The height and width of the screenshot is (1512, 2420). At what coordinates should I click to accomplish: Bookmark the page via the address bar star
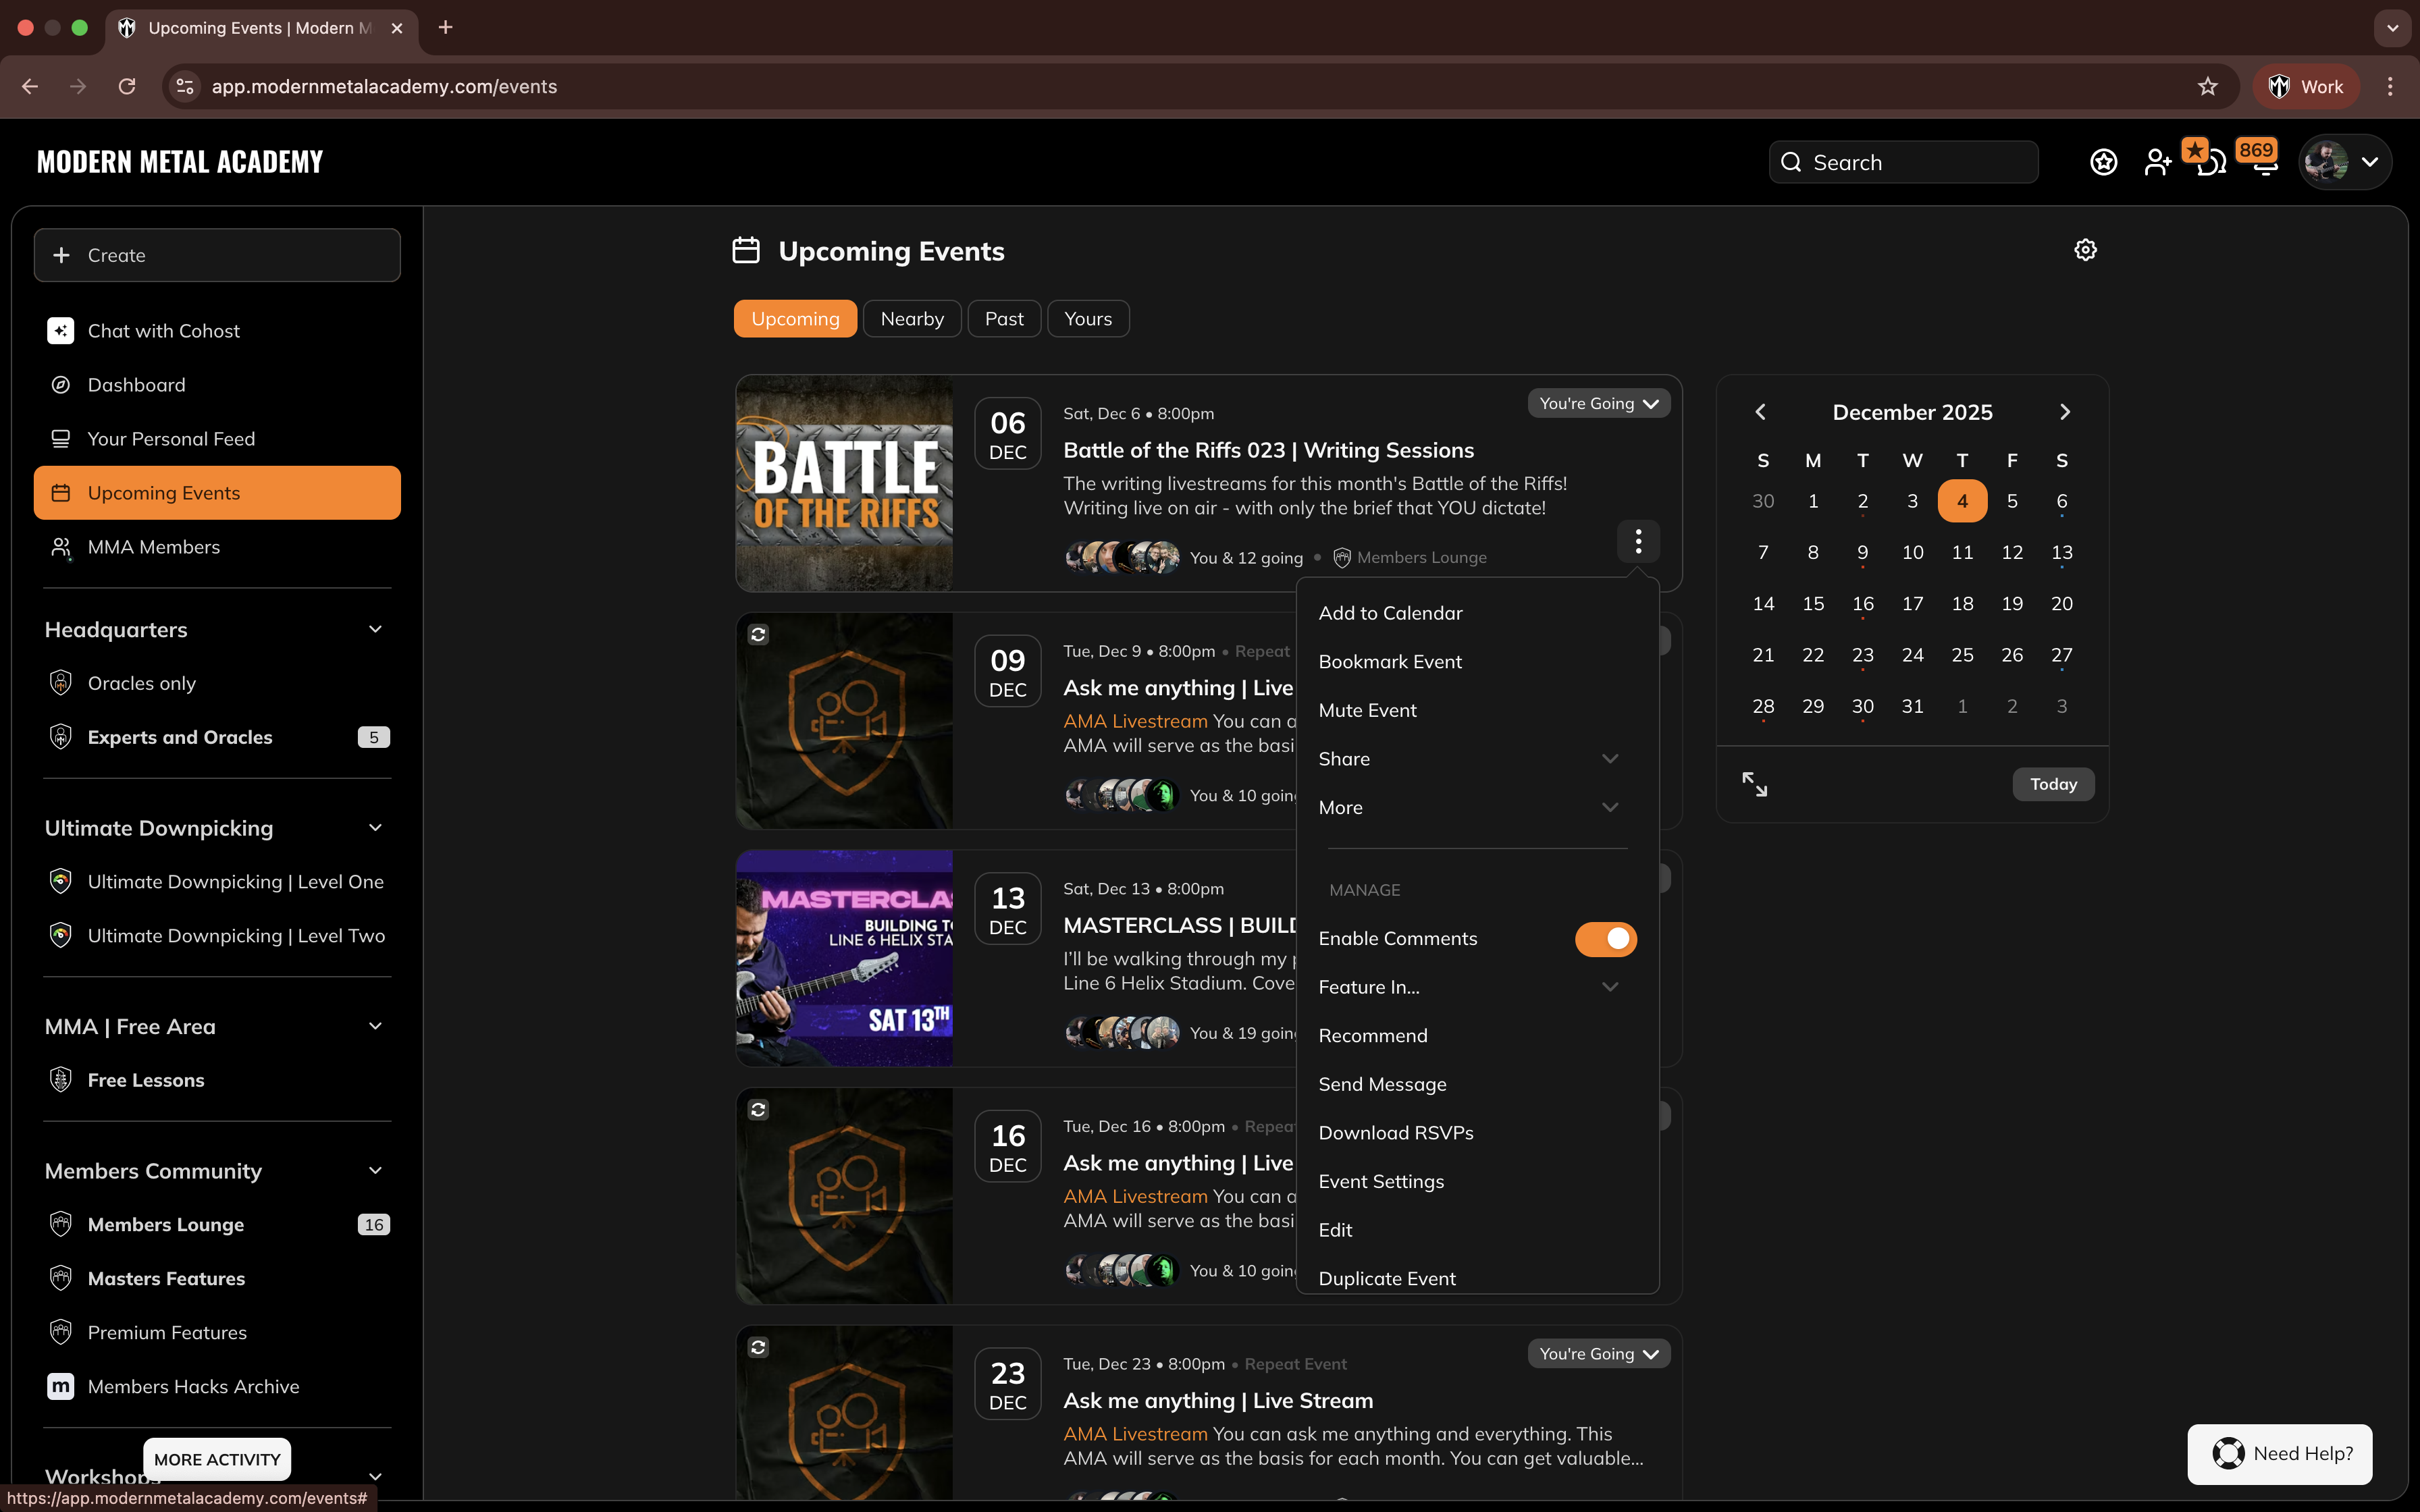(2206, 87)
